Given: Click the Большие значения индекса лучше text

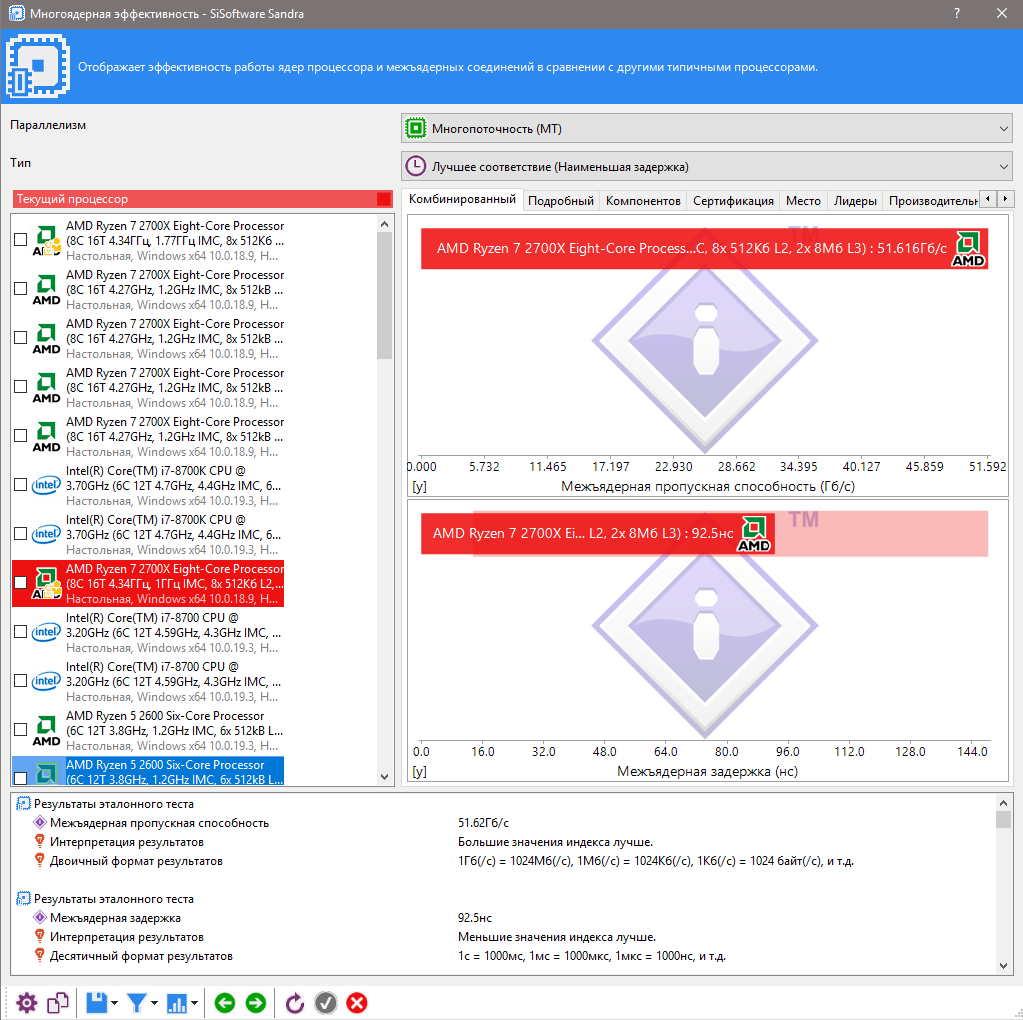Looking at the screenshot, I should 555,842.
